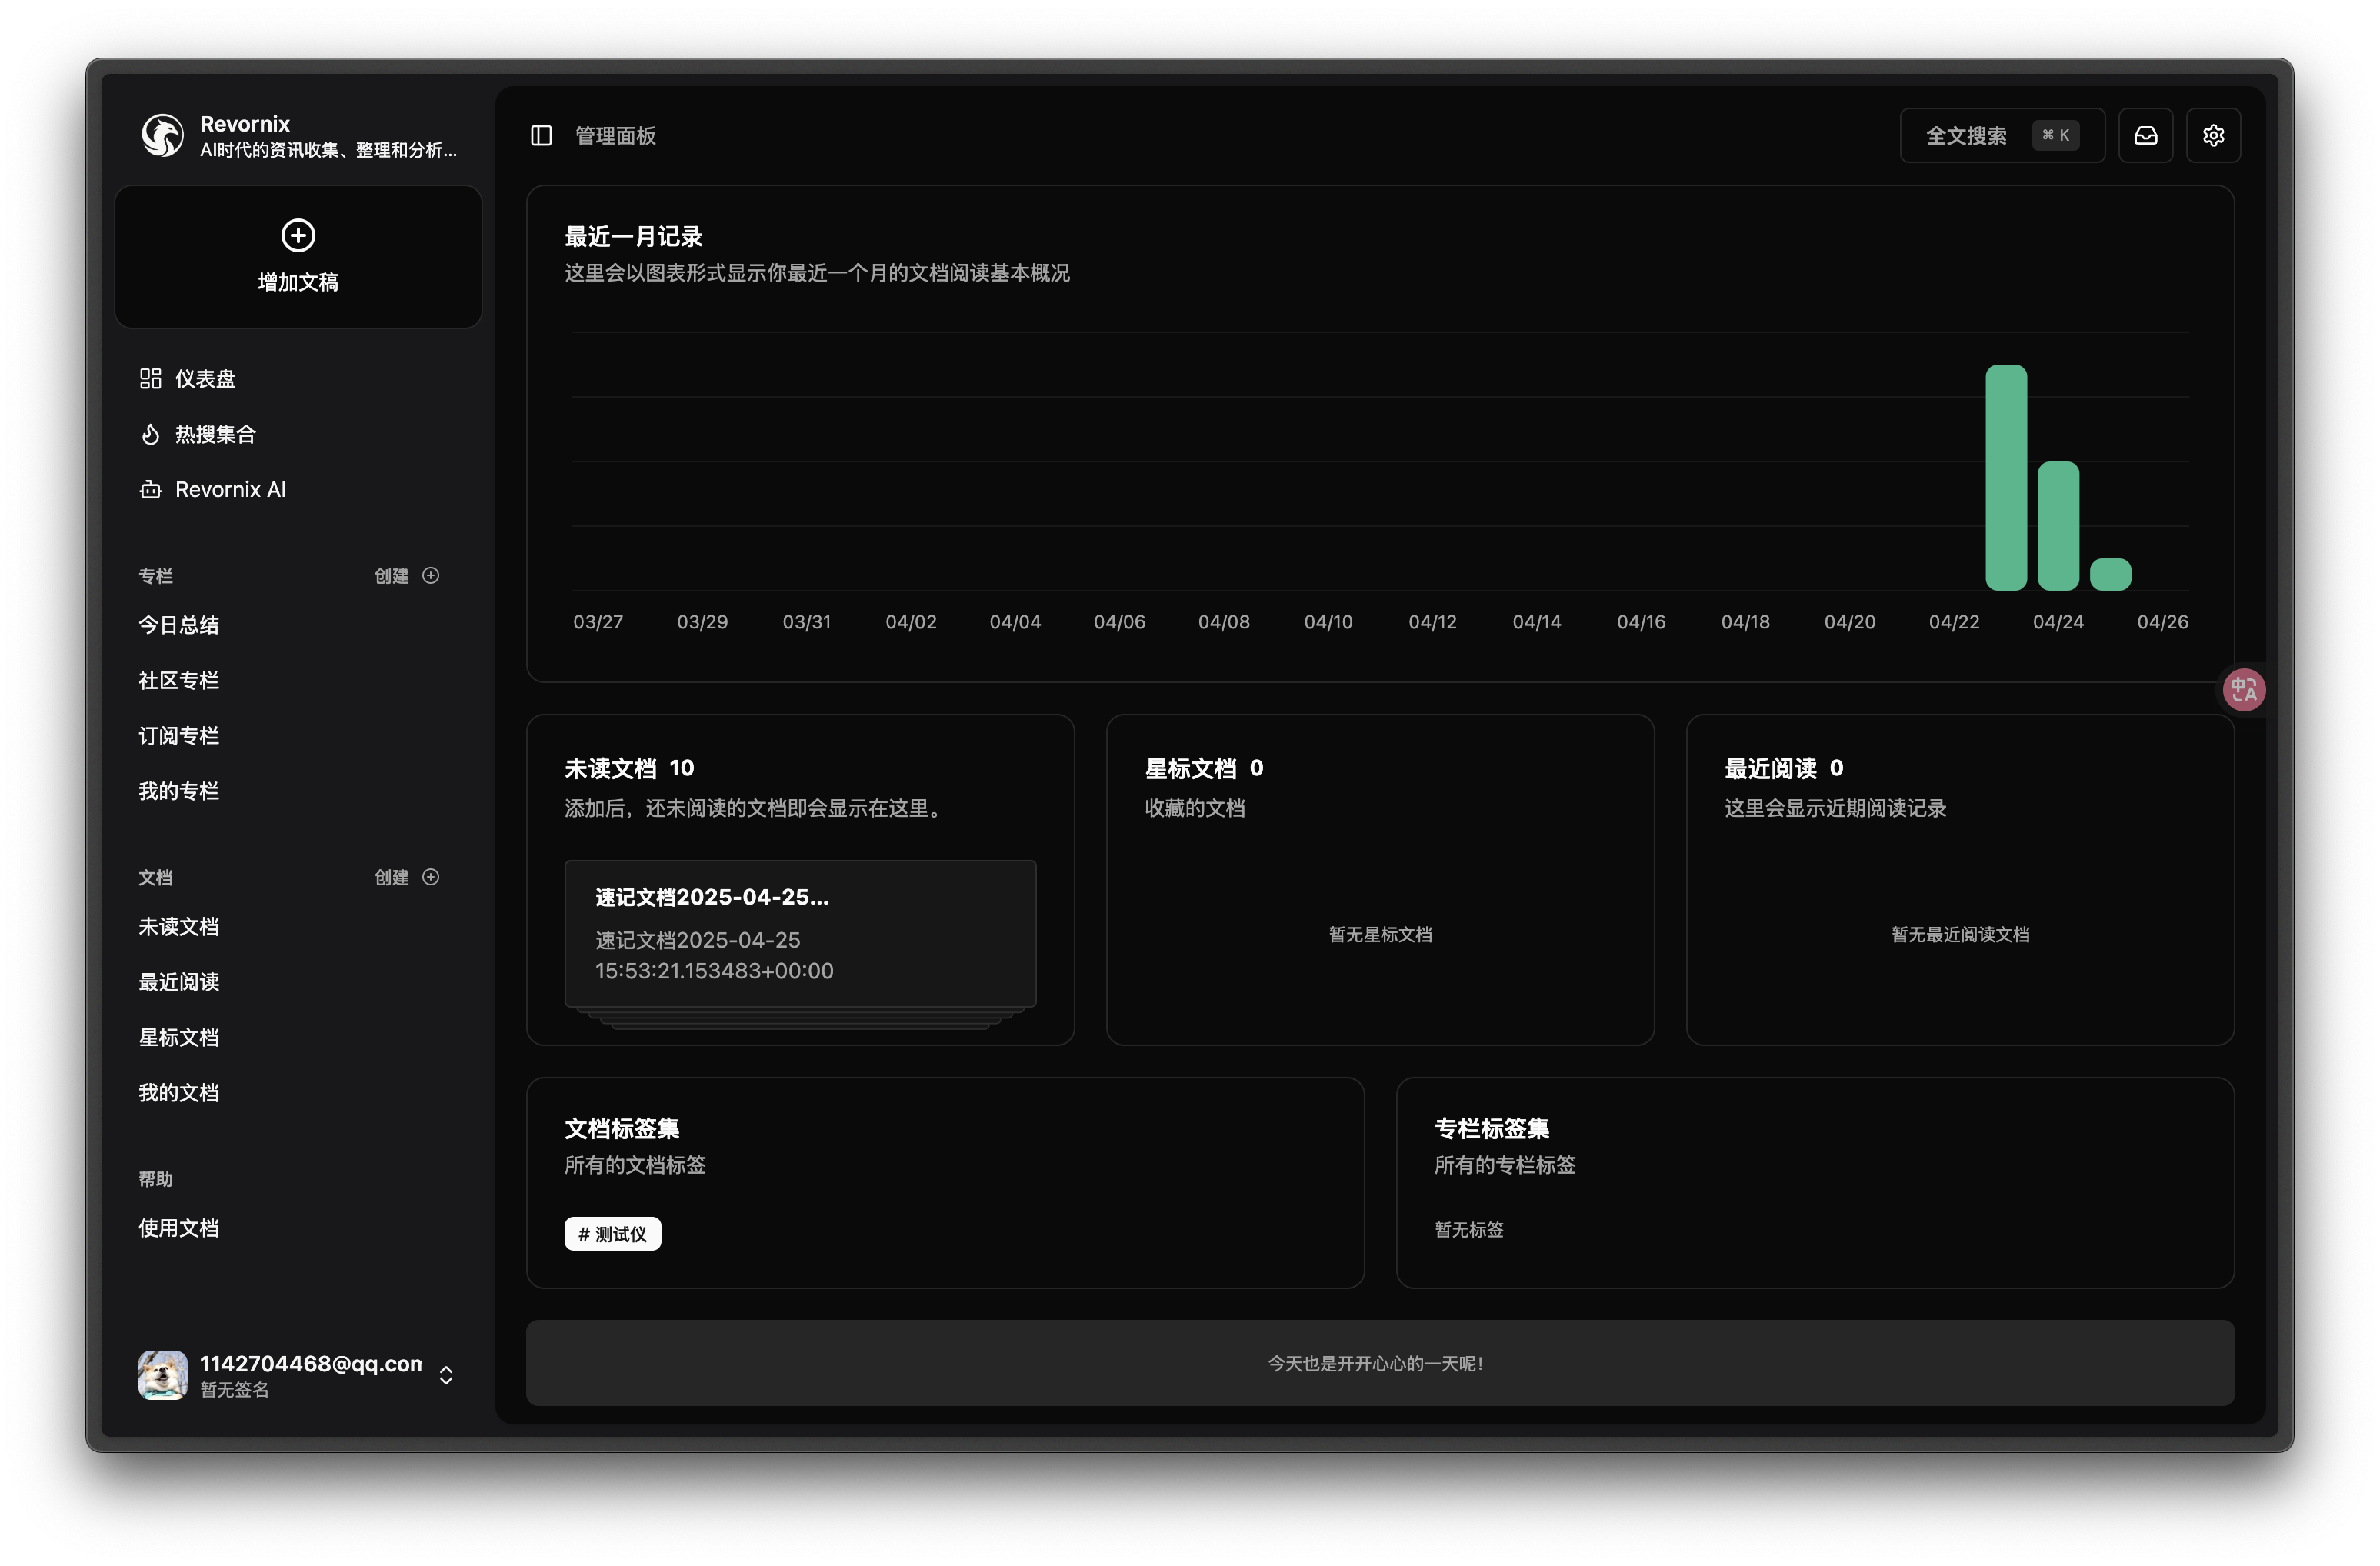The height and width of the screenshot is (1566, 2380).
Task: Click the tallest green chart bar
Action: click(x=2005, y=477)
